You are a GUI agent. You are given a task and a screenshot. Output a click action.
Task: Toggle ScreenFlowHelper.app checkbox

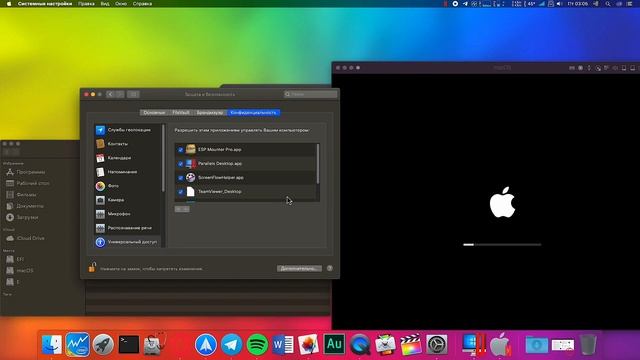[180, 178]
